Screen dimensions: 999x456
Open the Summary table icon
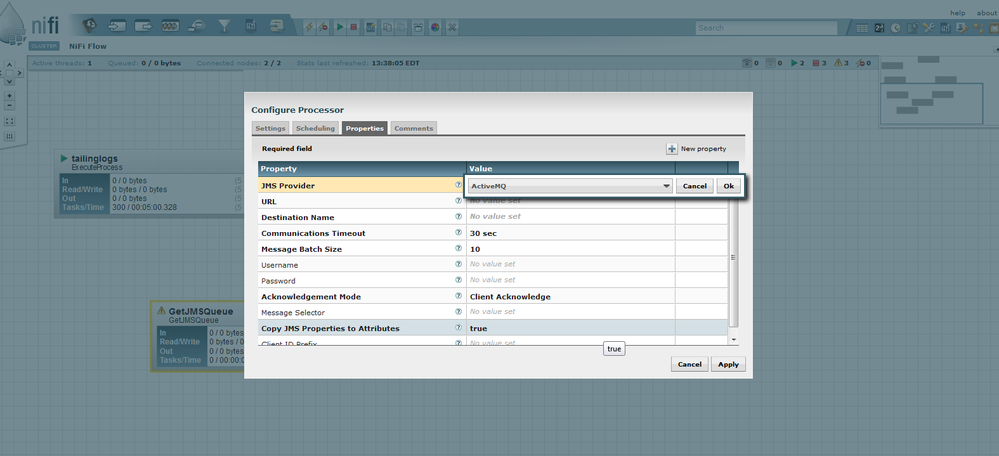pos(862,28)
